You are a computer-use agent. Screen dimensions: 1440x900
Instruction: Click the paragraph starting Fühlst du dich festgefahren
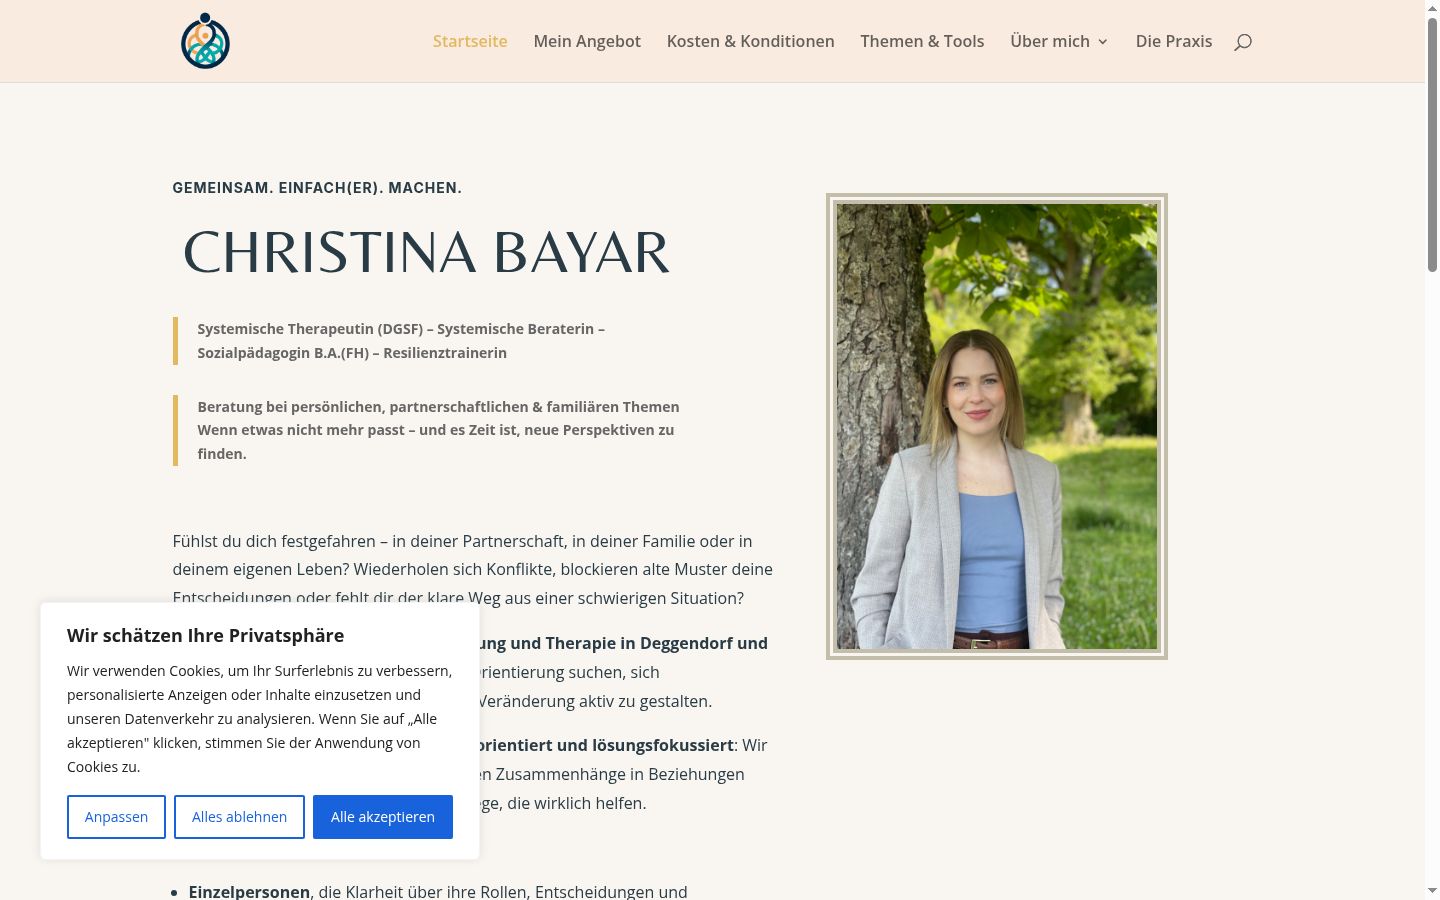[x=472, y=570]
